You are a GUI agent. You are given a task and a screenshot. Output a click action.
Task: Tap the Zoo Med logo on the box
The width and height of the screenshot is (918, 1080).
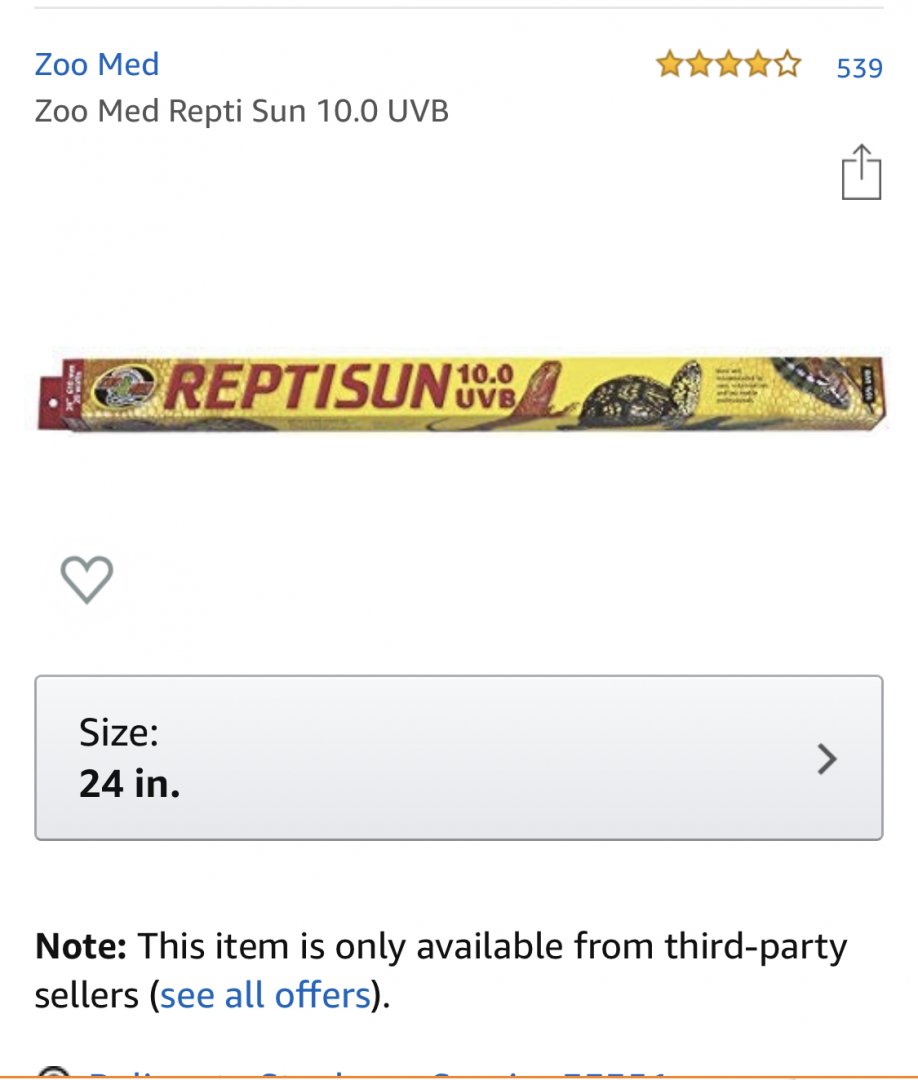pyautogui.click(x=125, y=385)
